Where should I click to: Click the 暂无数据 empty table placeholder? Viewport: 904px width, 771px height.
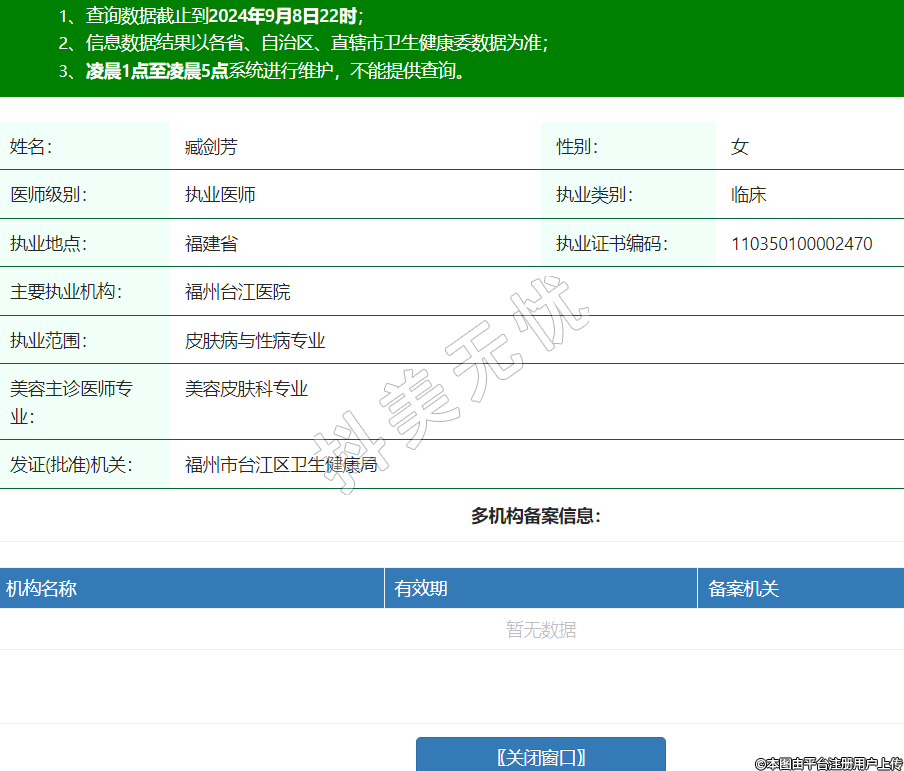click(x=541, y=630)
